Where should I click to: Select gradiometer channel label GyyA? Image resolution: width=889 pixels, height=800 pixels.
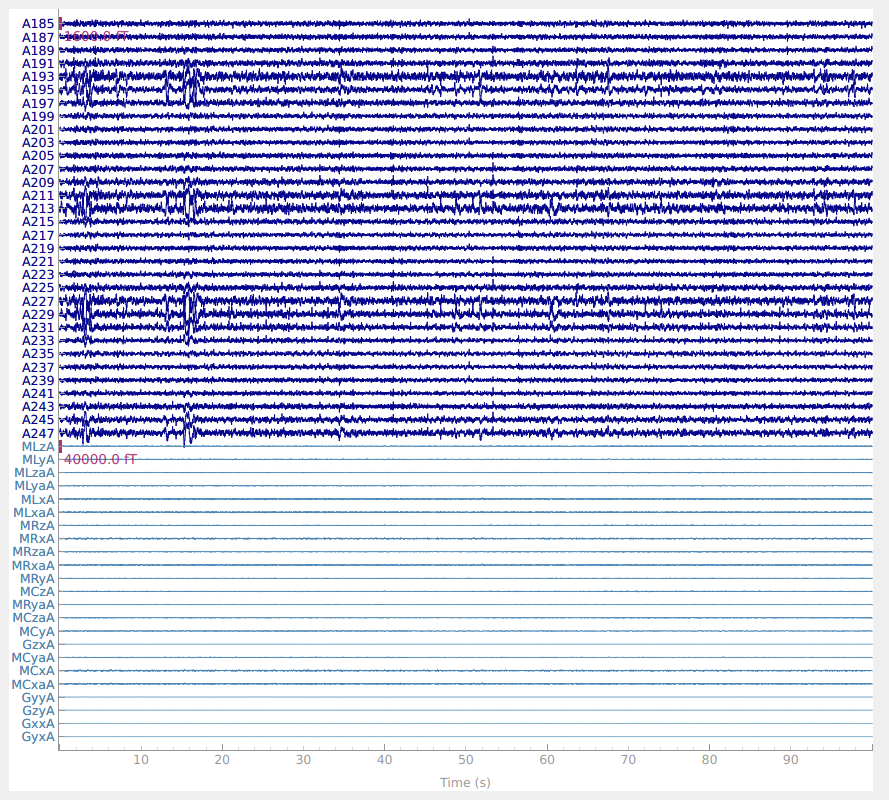pos(39,697)
